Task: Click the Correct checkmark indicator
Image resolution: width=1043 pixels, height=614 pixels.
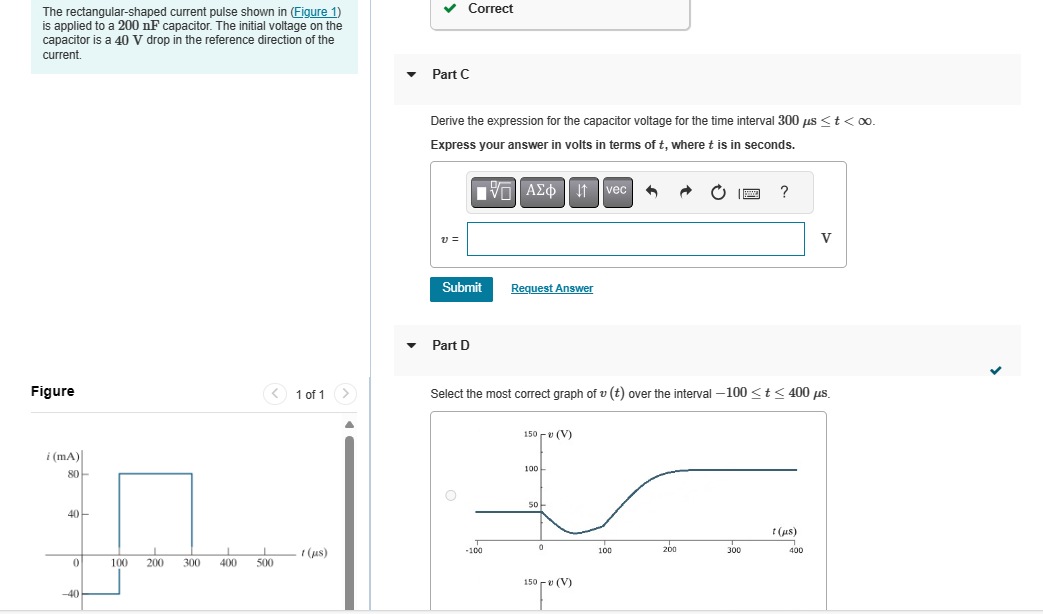Action: (x=449, y=8)
